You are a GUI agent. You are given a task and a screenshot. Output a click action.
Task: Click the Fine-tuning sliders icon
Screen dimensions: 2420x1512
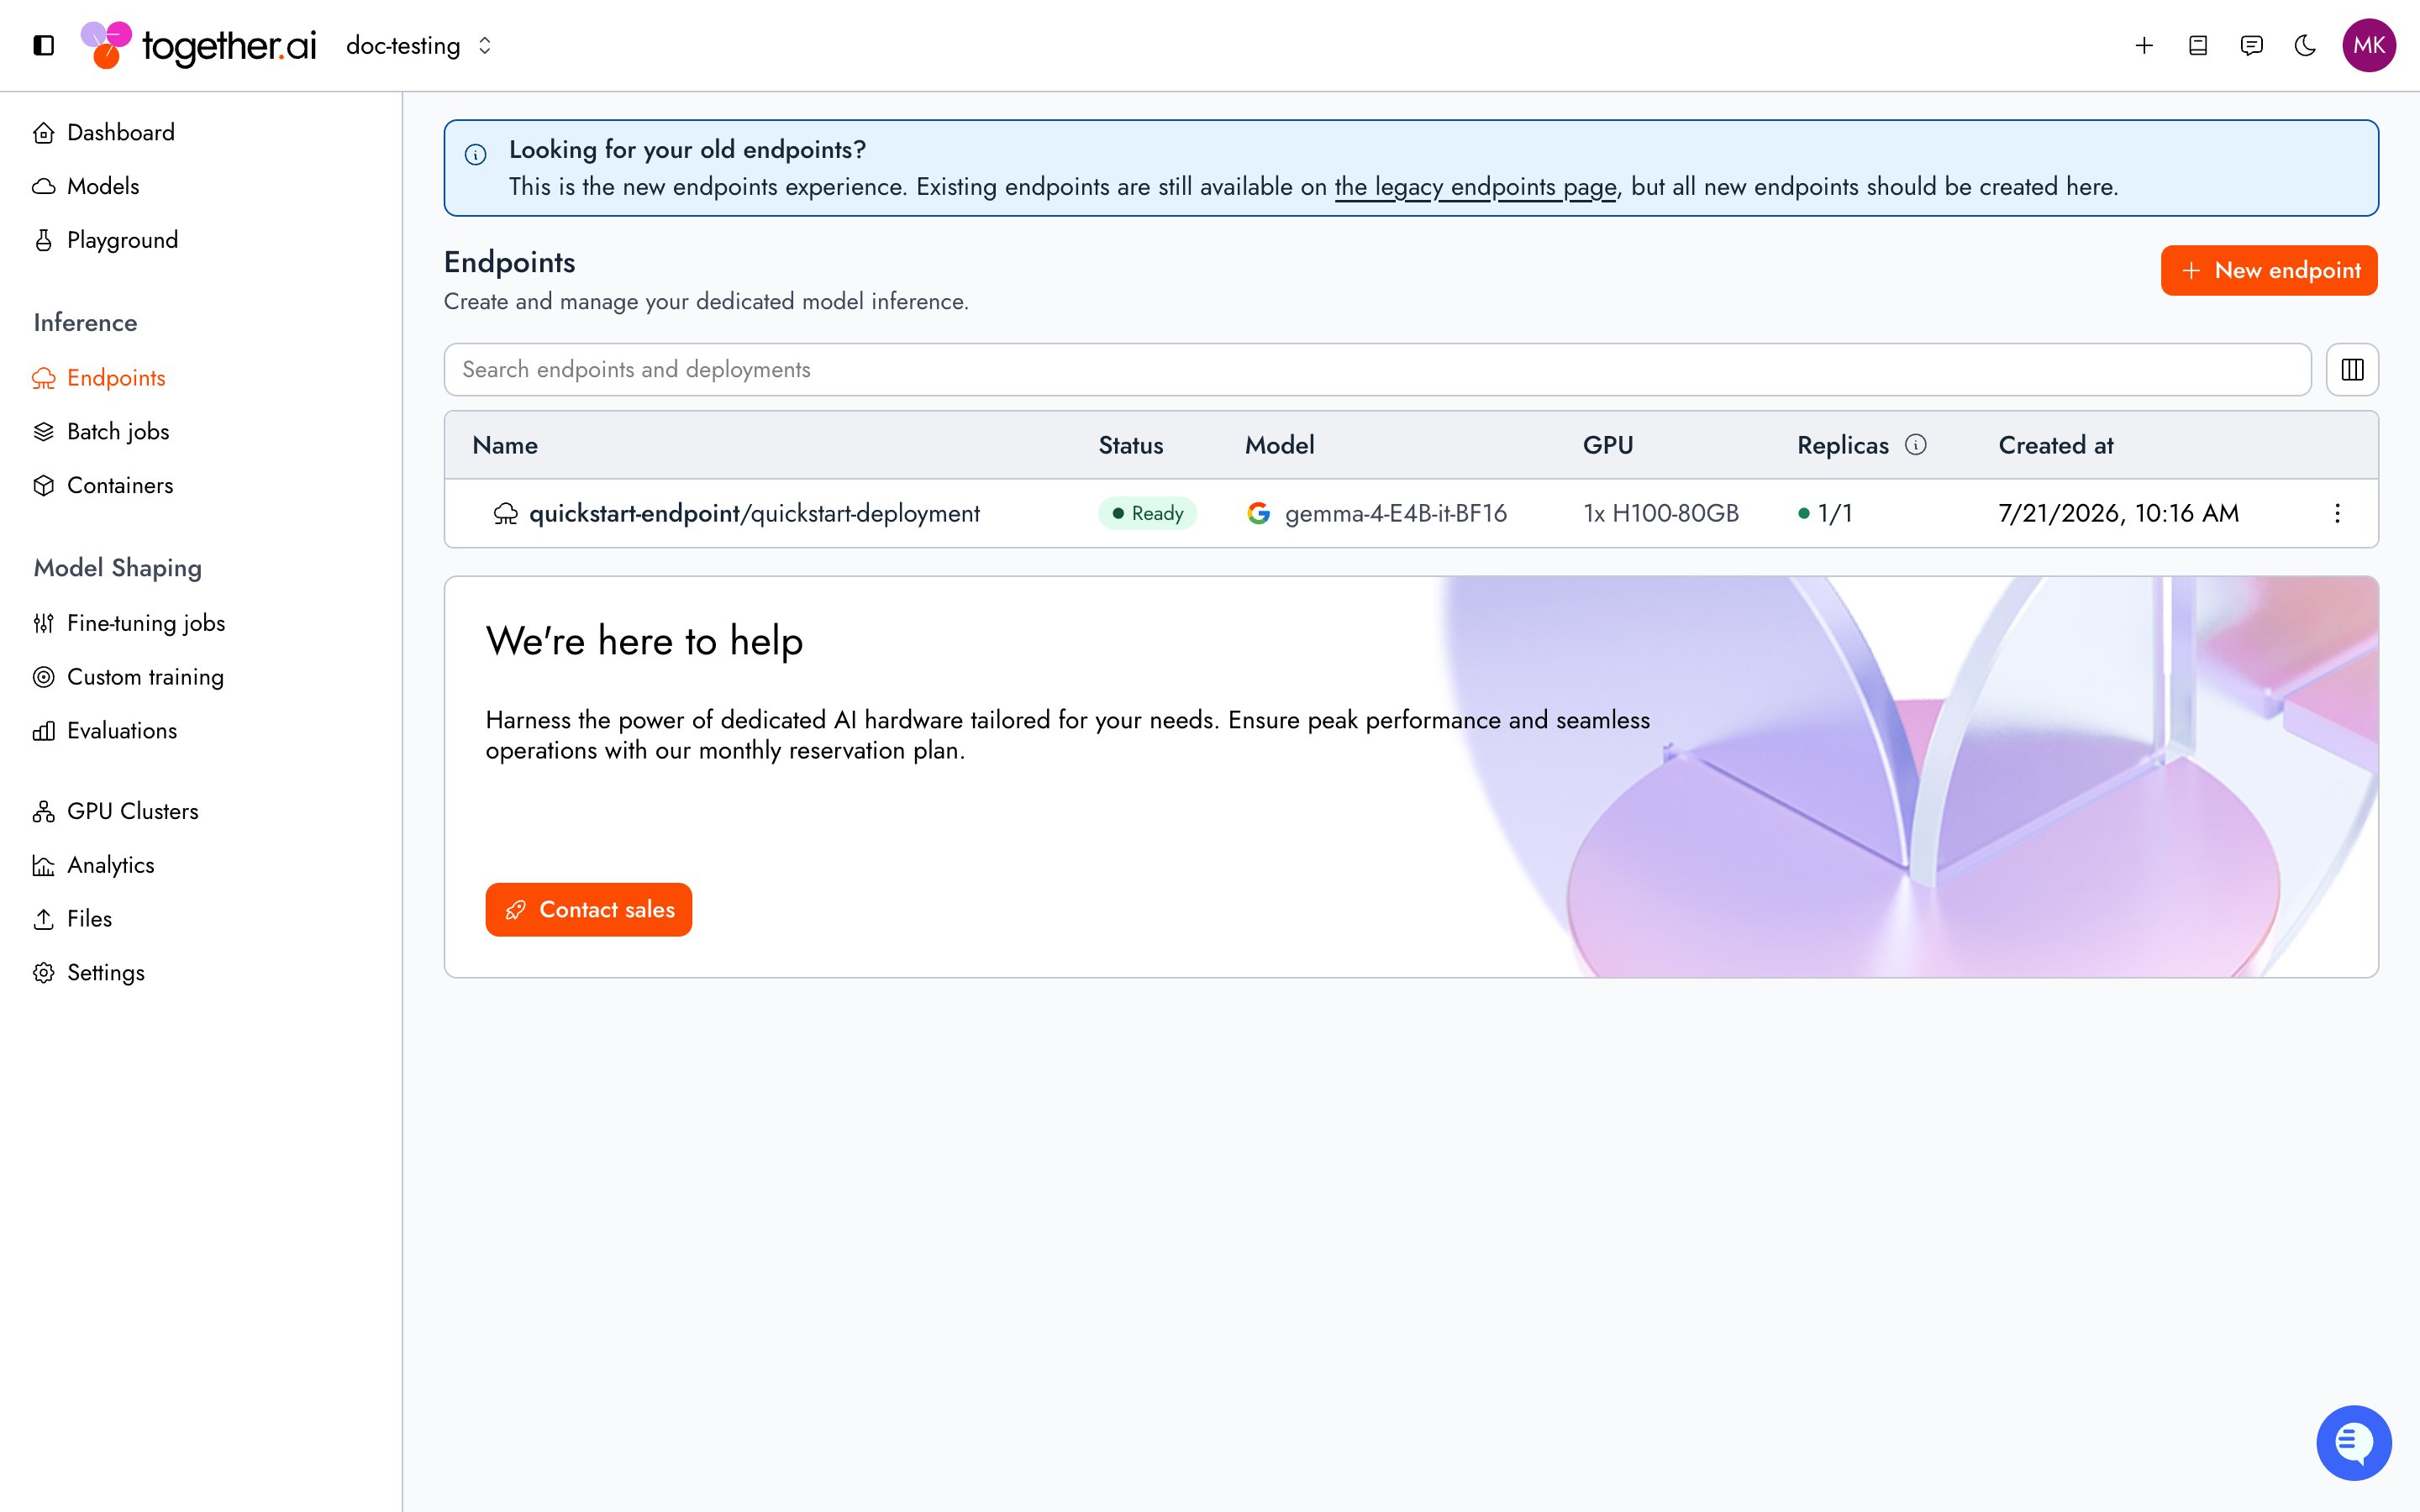(x=43, y=624)
